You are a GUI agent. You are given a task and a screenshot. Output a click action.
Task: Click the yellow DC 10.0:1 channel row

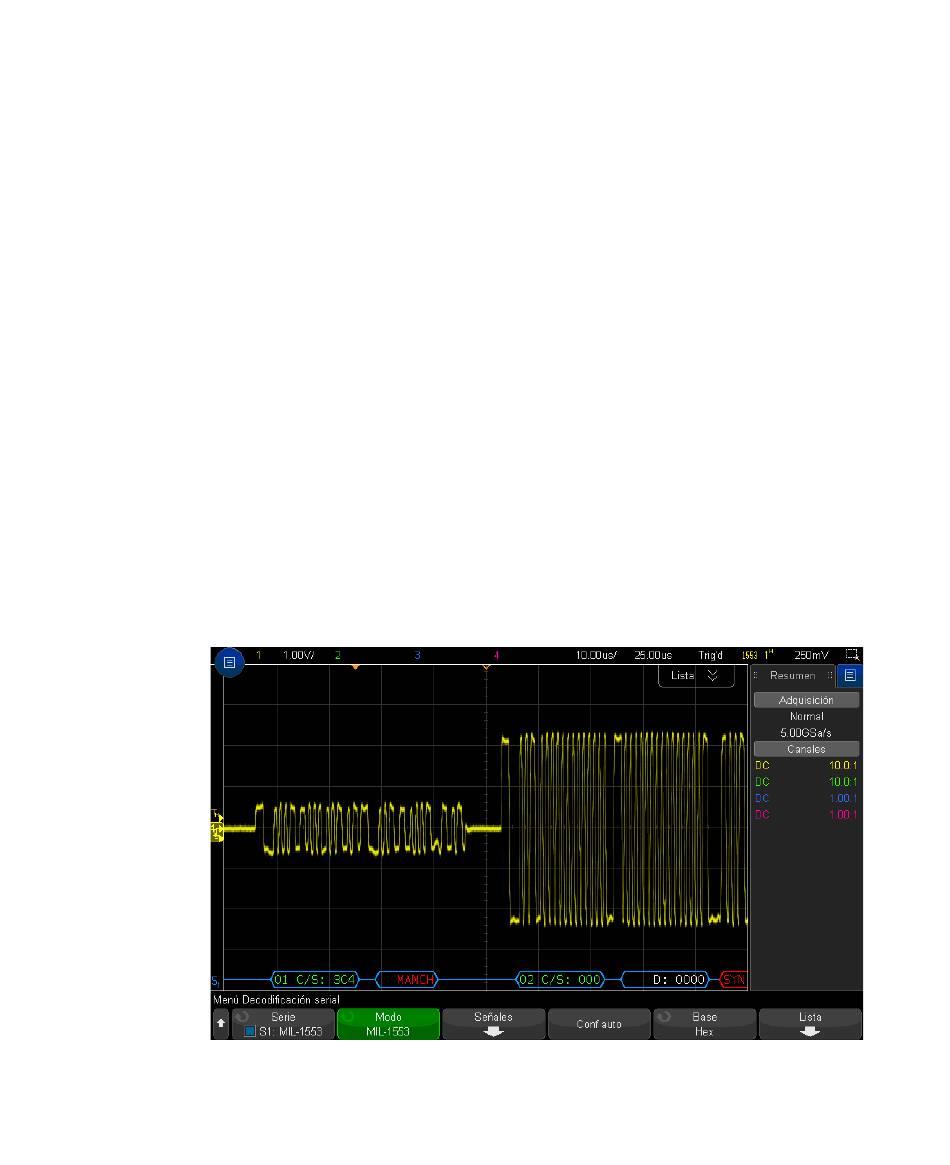pos(806,765)
